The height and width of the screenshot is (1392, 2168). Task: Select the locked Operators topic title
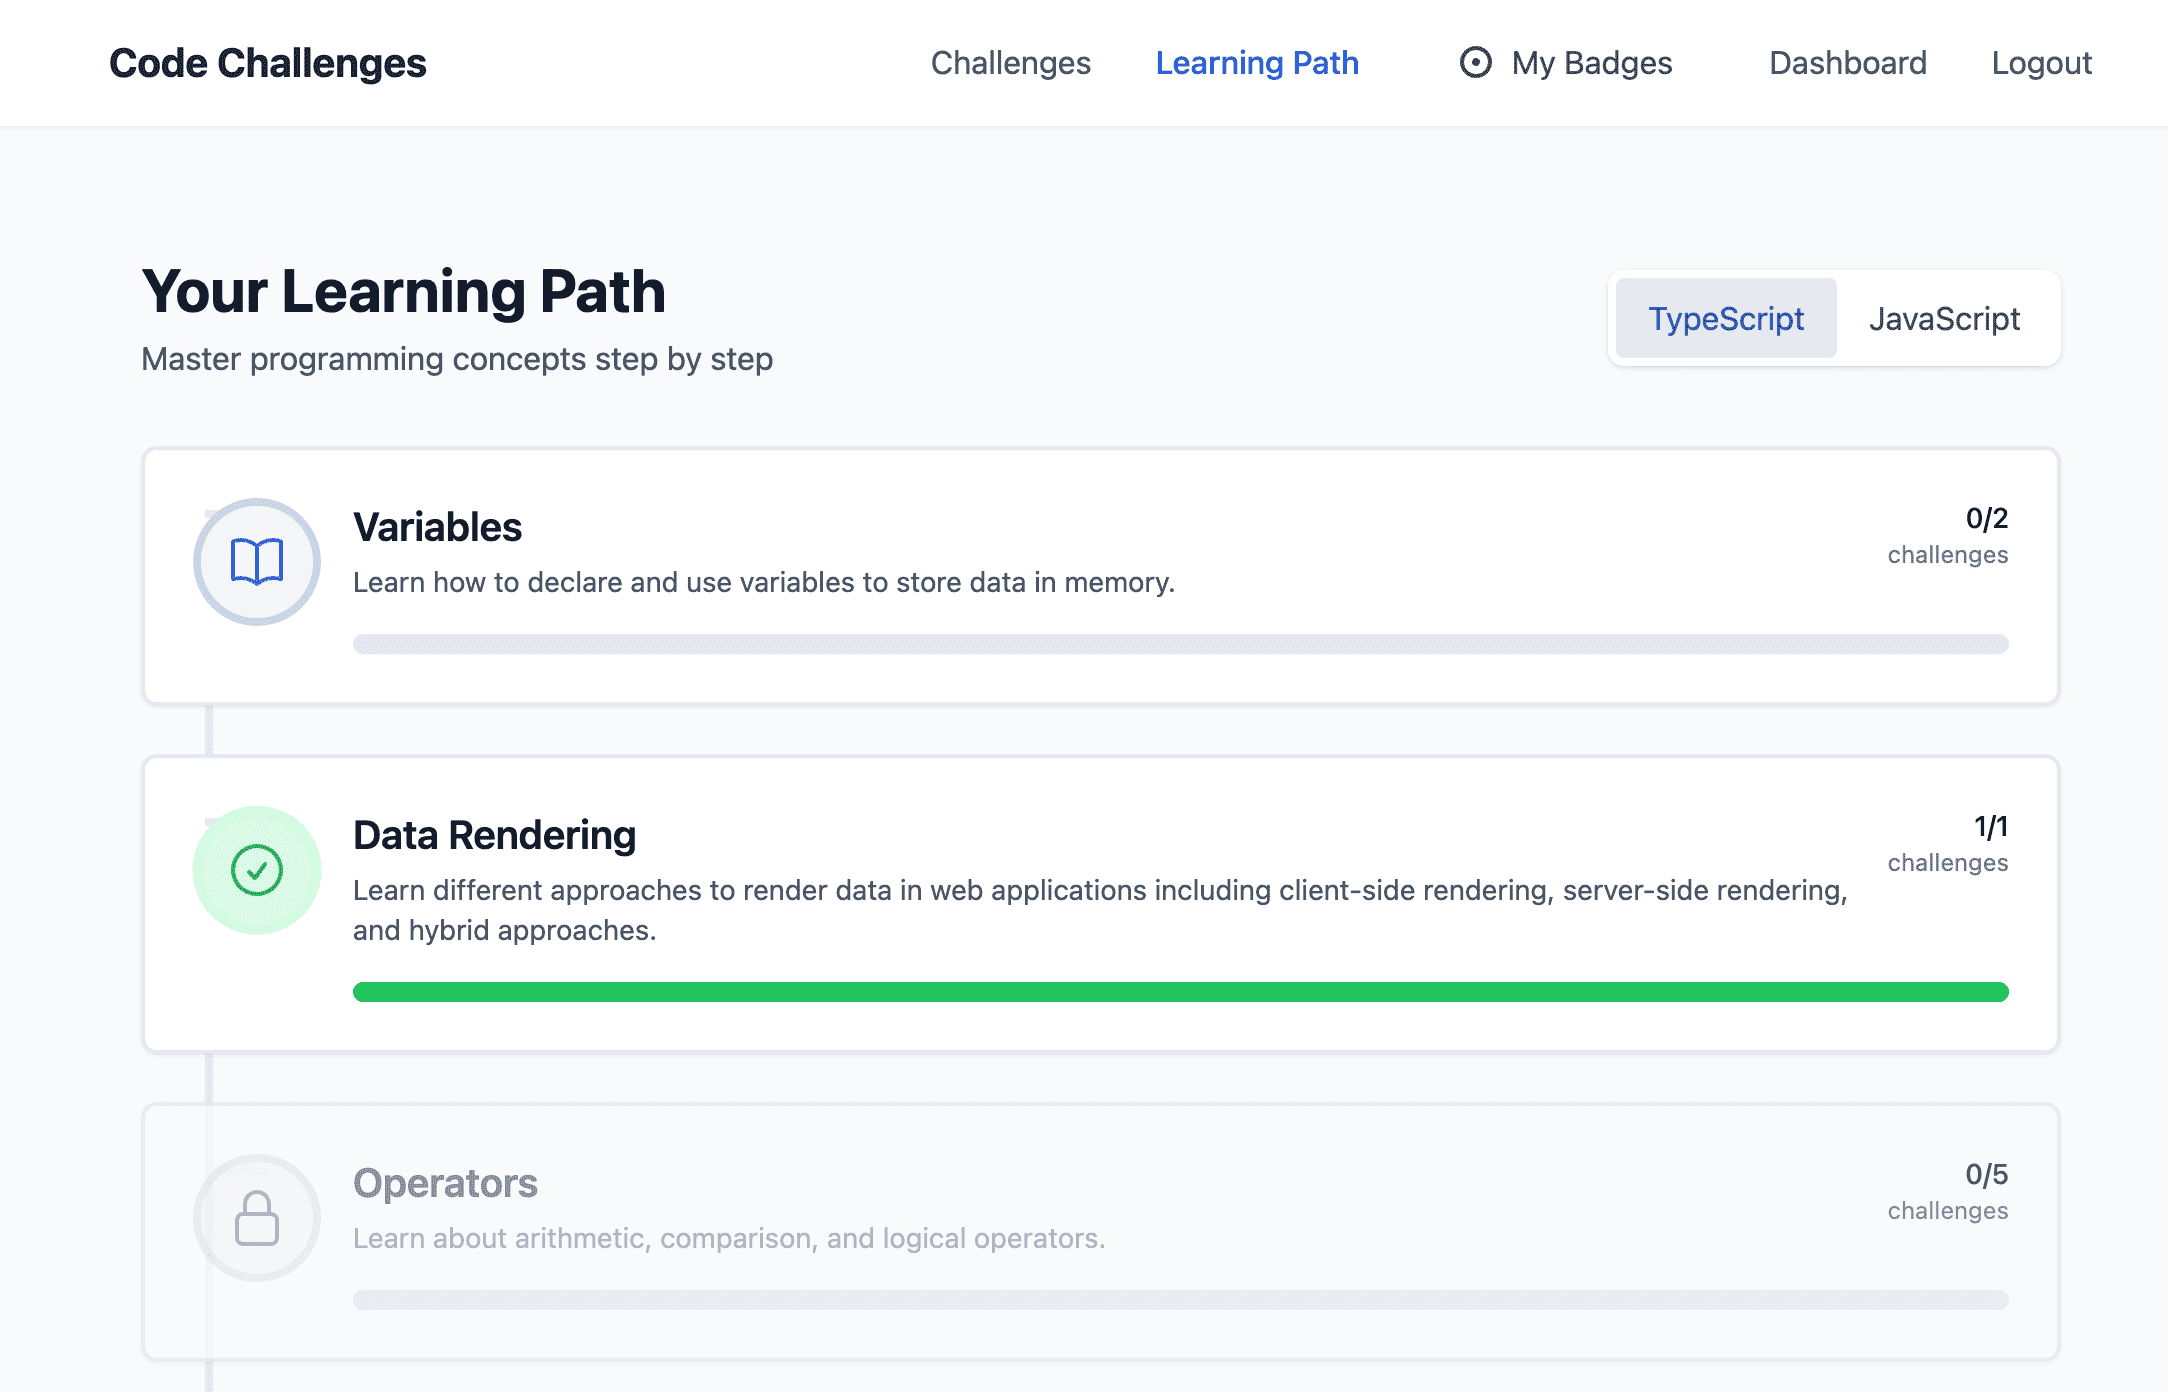pyautogui.click(x=445, y=1183)
